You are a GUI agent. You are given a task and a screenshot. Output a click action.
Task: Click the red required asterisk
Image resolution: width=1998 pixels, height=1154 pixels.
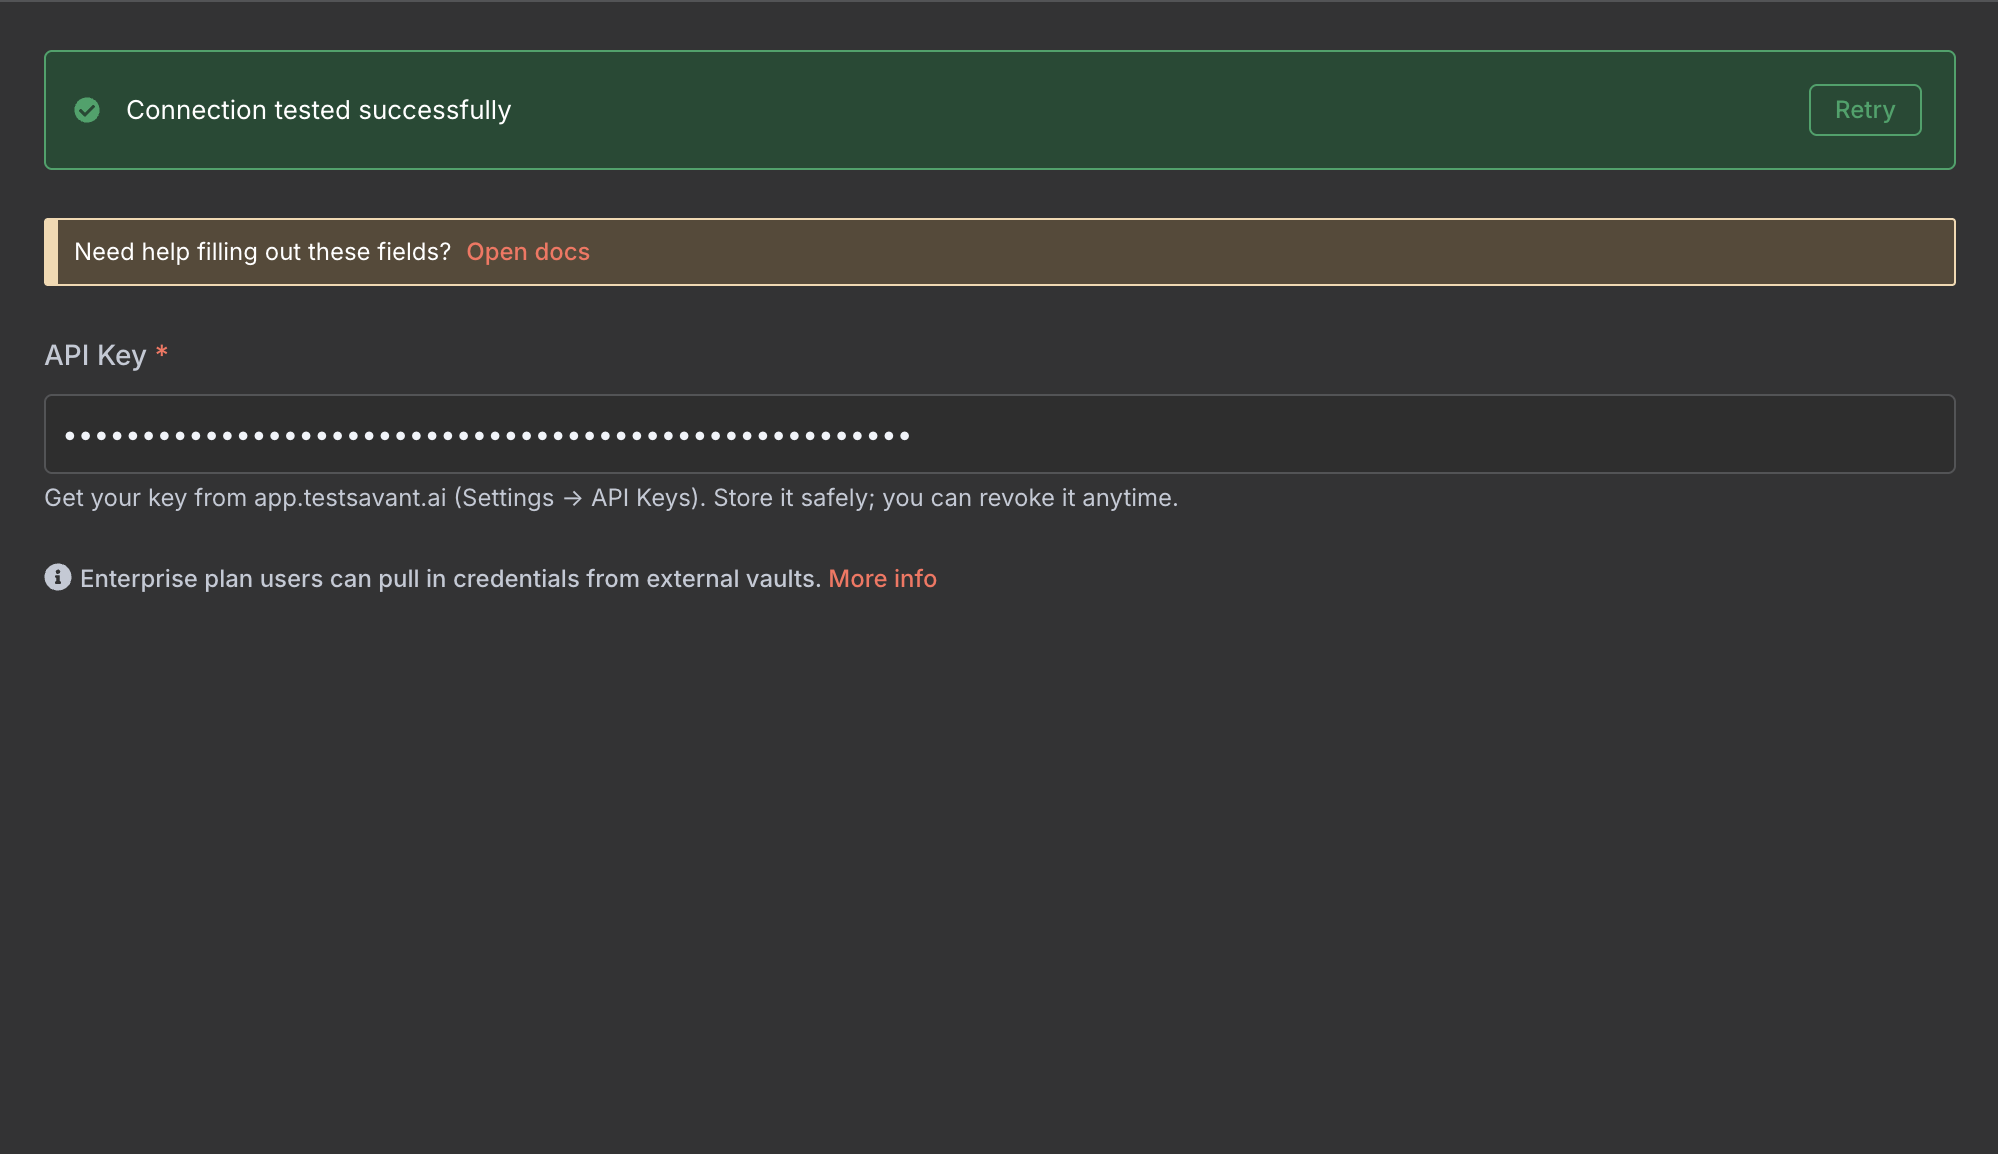[x=162, y=353]
